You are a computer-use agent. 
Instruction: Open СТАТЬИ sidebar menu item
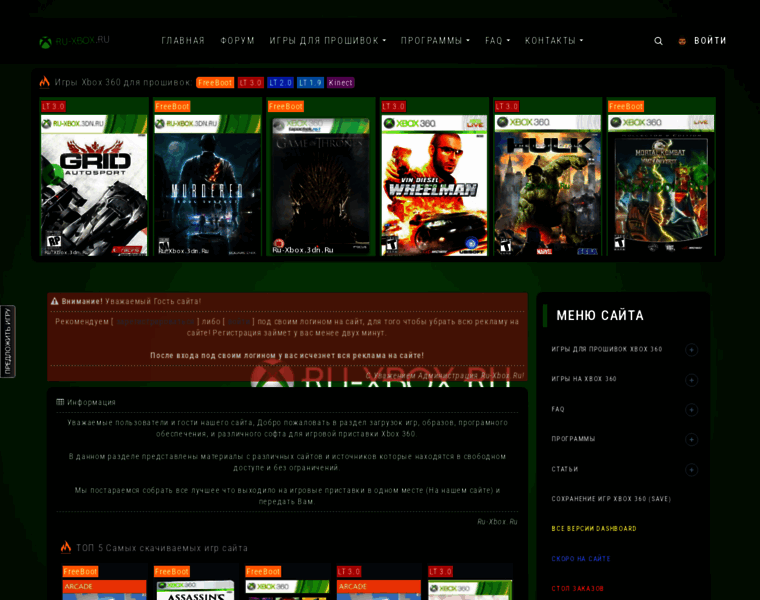point(565,469)
